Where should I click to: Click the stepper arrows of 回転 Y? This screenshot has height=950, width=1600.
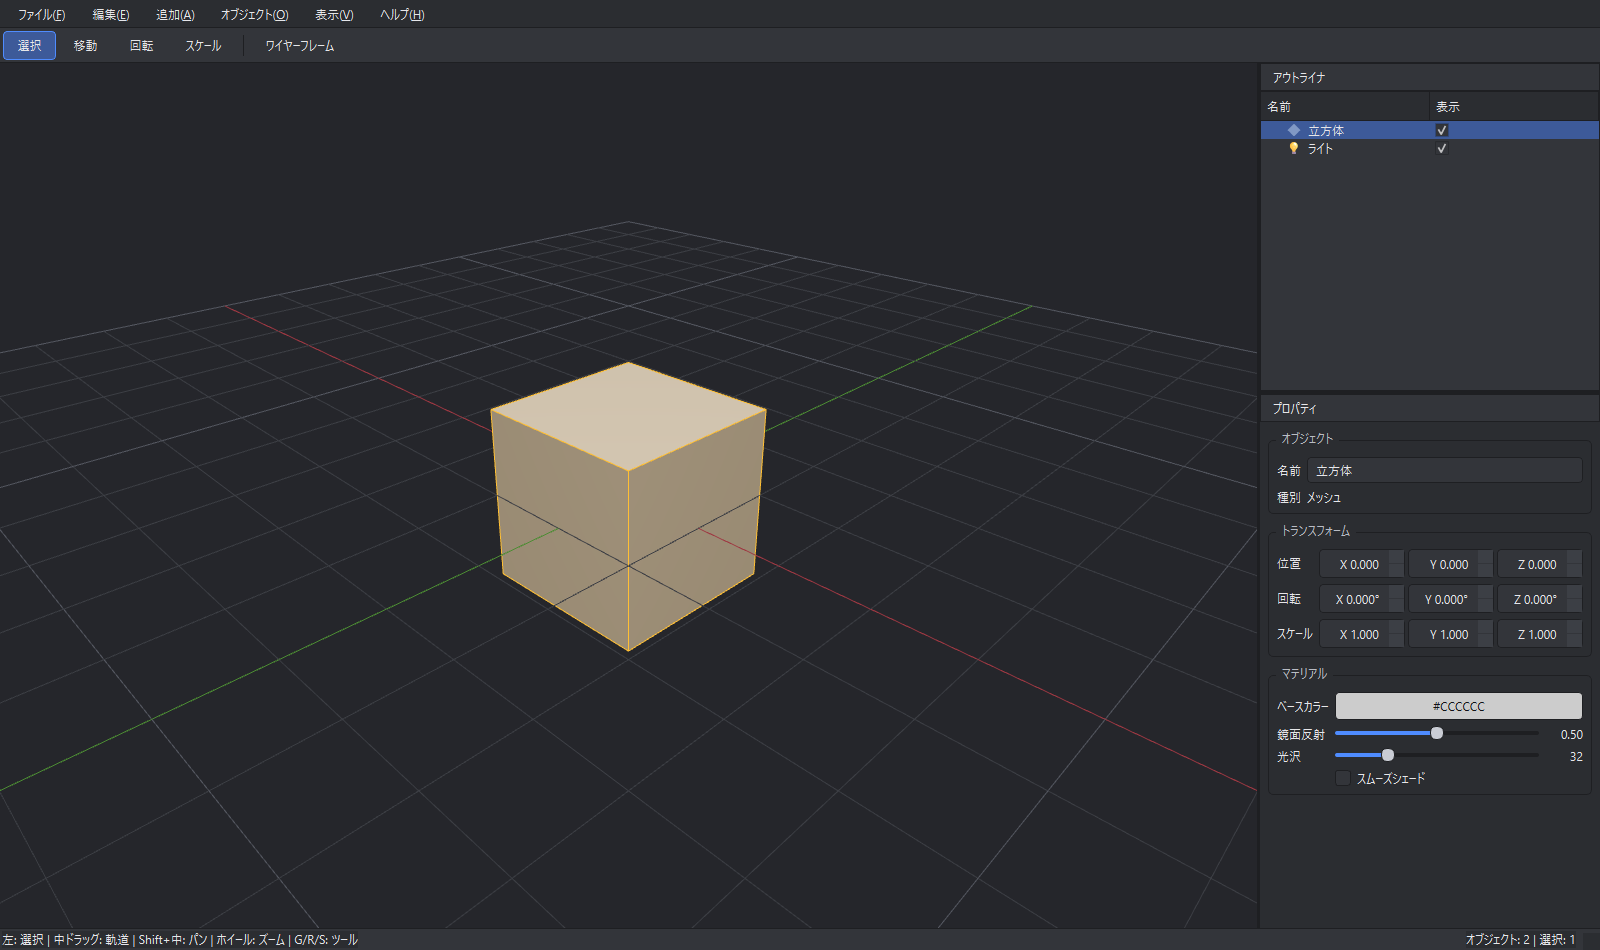[x=1485, y=599]
